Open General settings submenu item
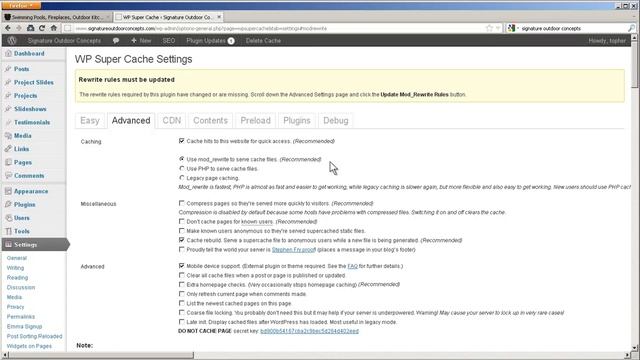This screenshot has height=360, width=640. tap(17, 258)
